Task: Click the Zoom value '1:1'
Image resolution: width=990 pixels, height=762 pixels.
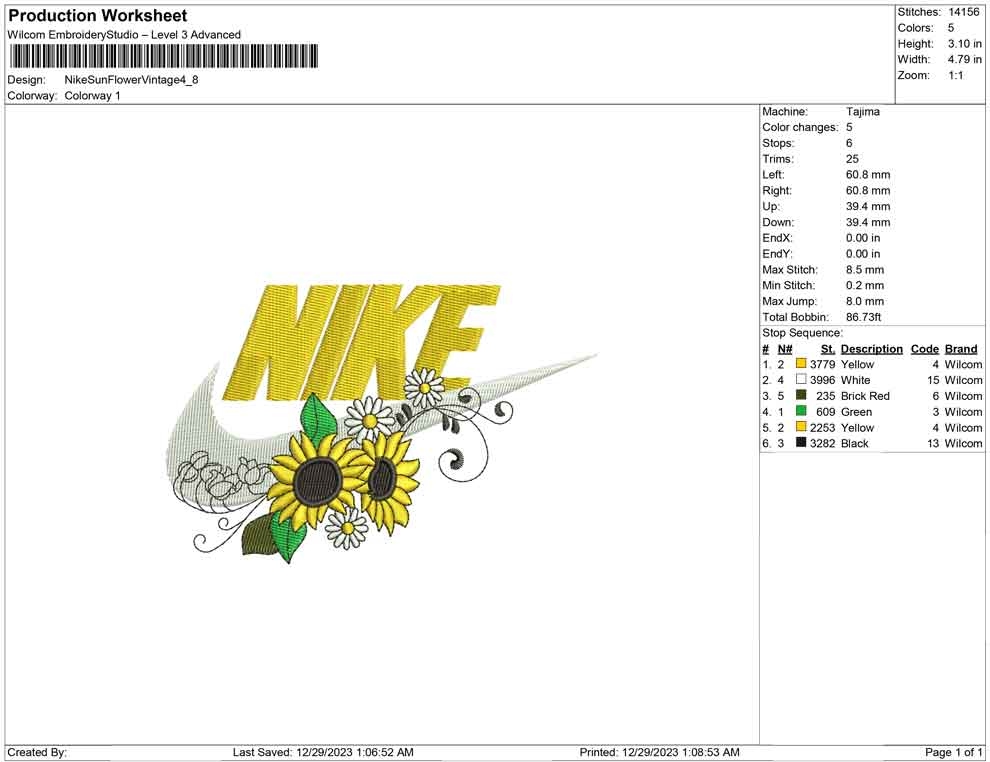Action: [x=955, y=75]
